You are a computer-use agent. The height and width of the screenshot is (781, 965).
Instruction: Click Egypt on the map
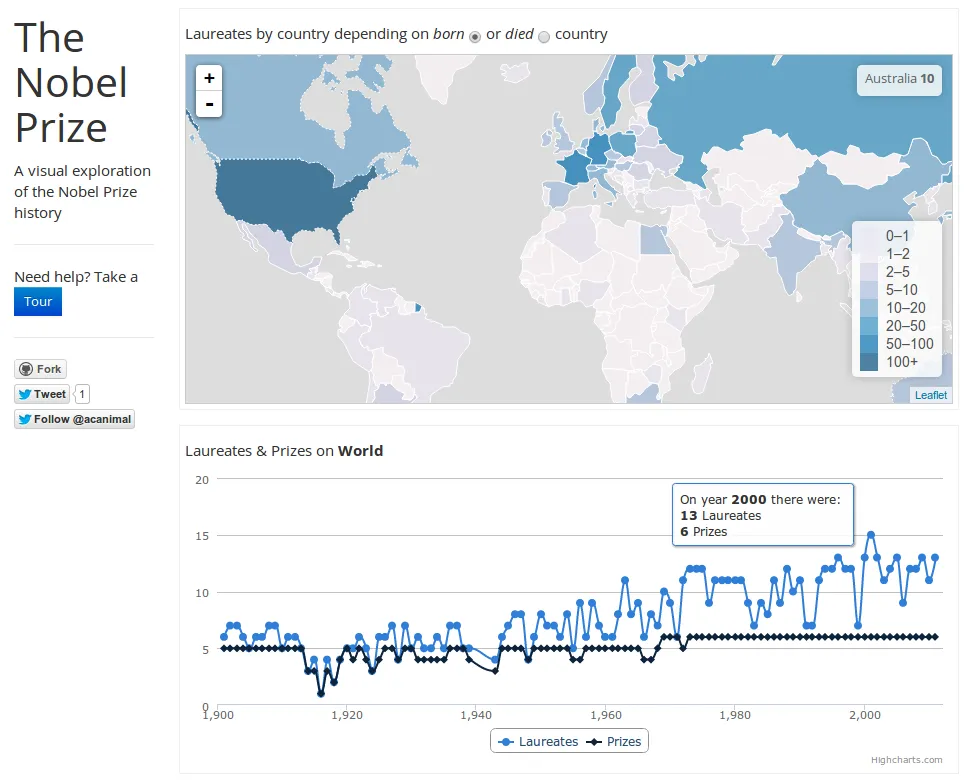click(655, 240)
